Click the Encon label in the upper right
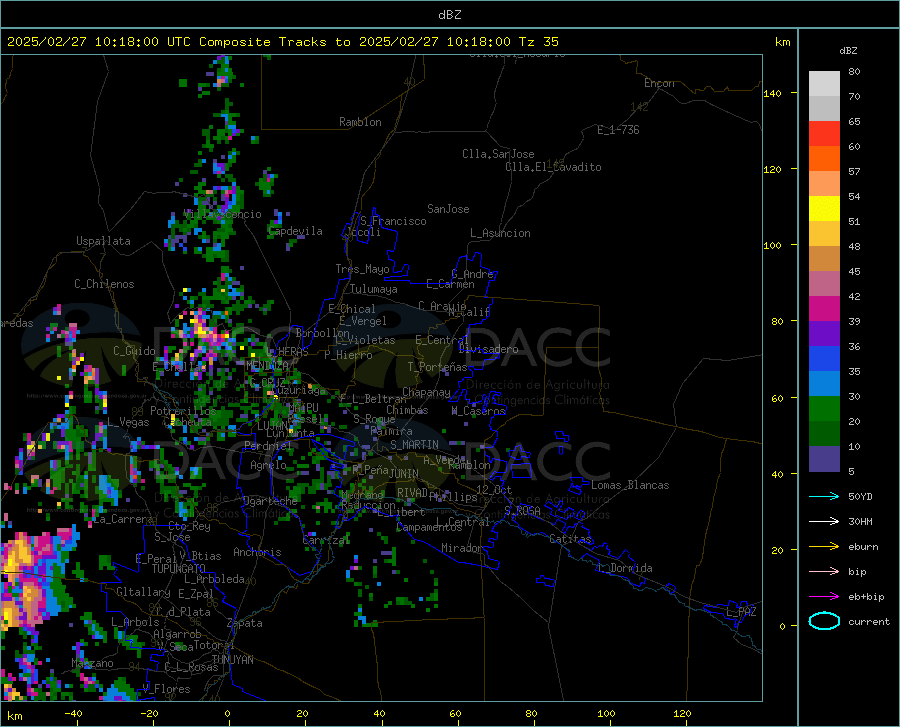Screen dimensions: 900x727 coord(659,83)
